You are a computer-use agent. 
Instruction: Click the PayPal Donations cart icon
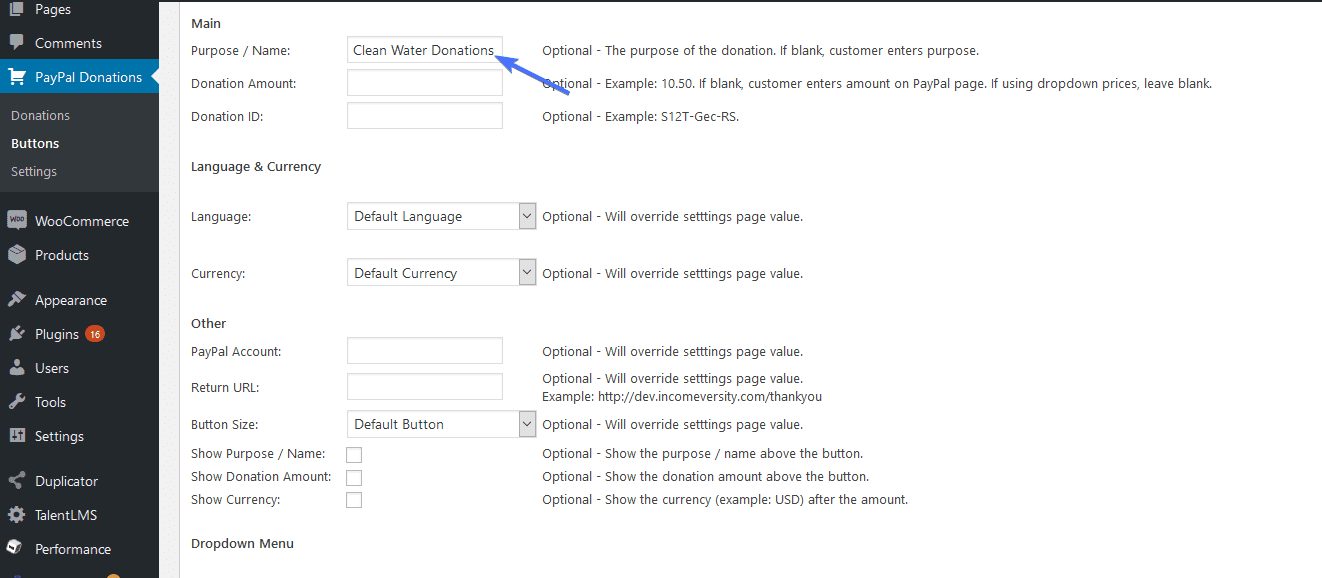click(x=17, y=77)
